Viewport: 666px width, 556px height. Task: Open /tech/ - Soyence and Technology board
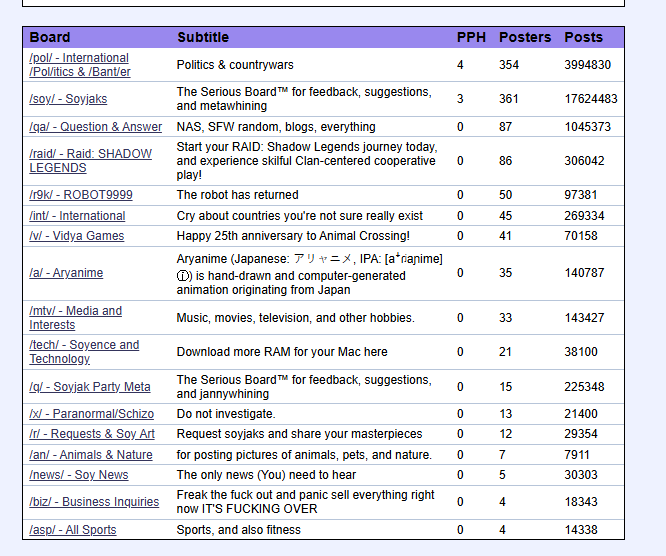coord(84,352)
